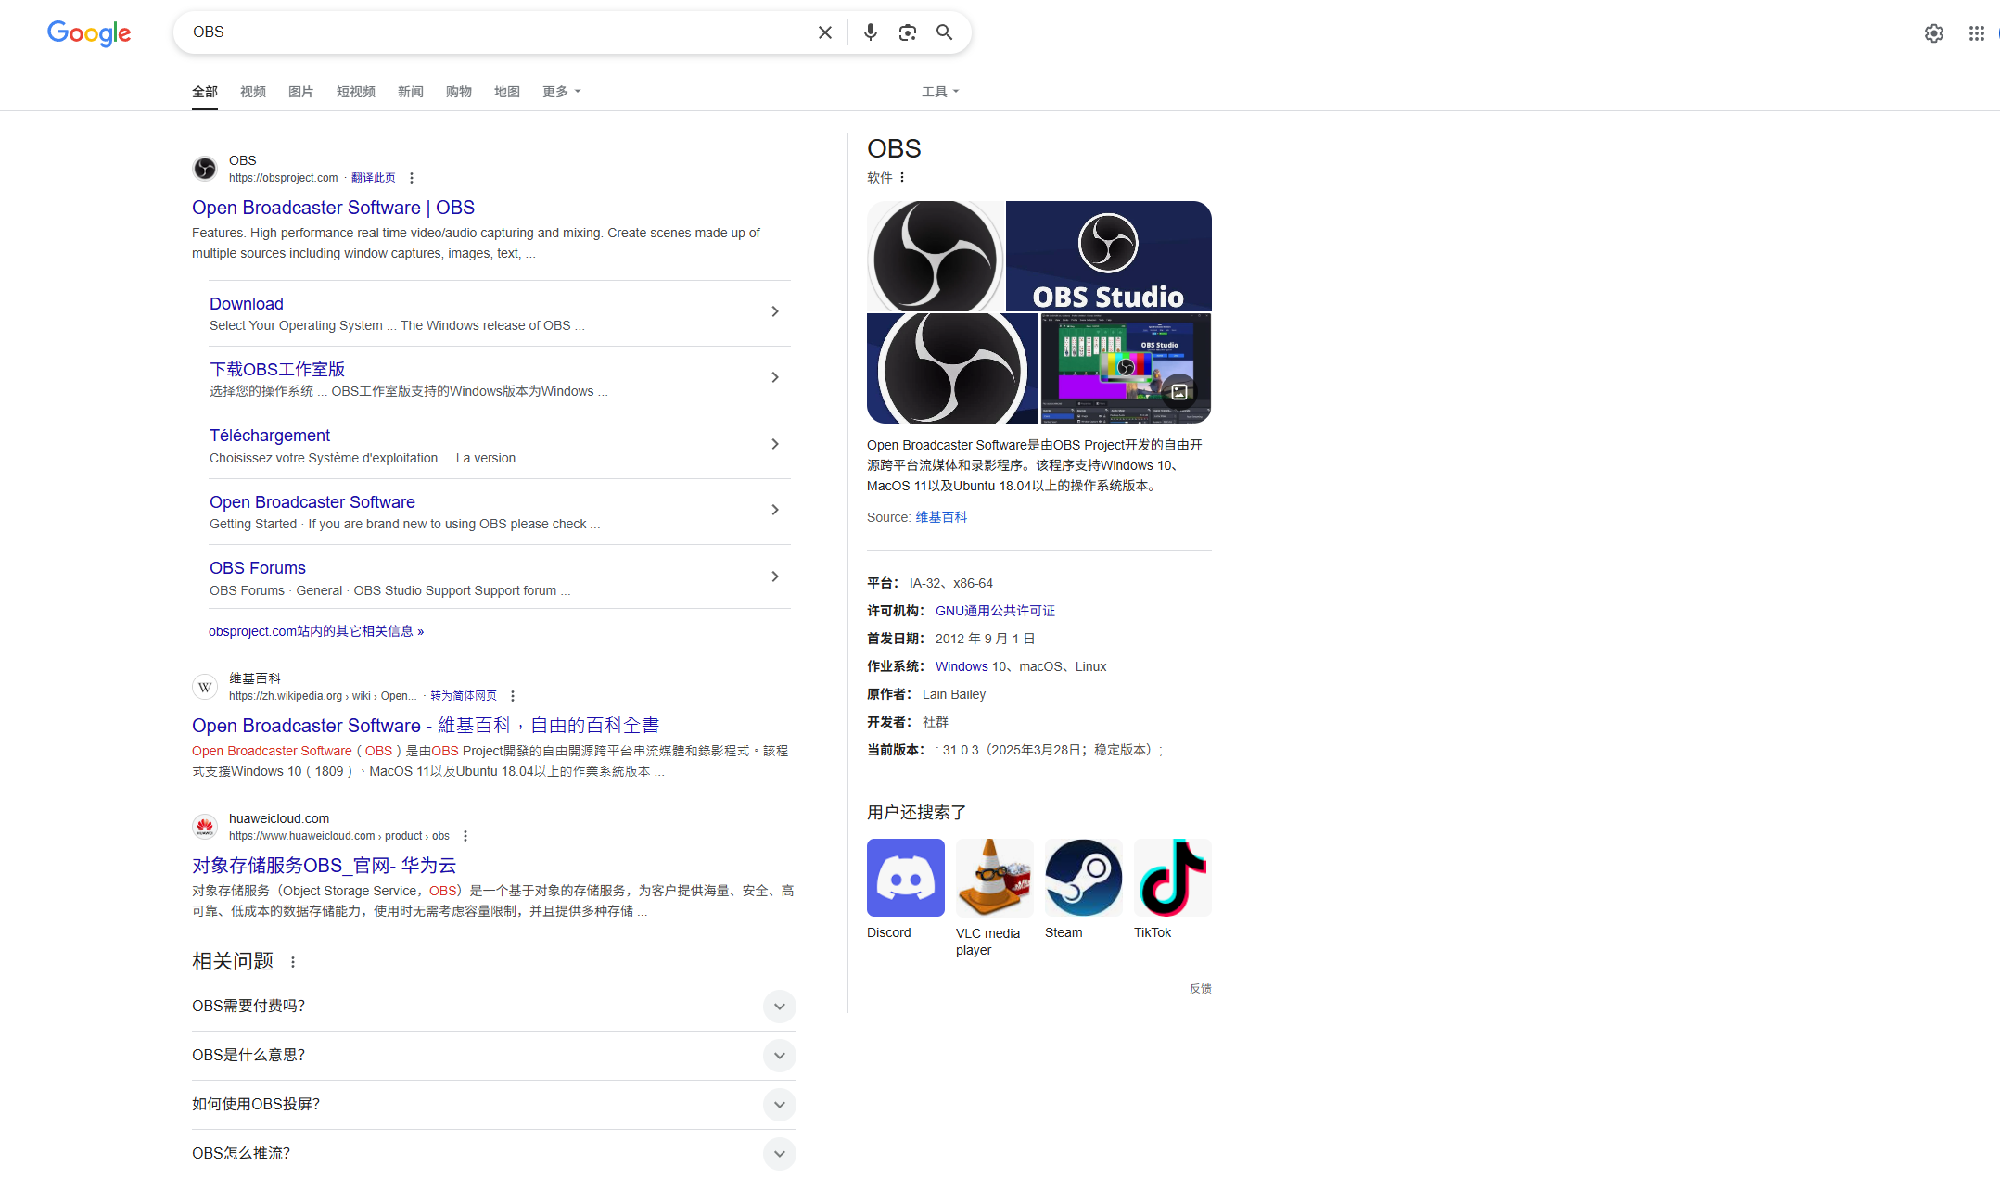Open Steam suggestion icon

(1084, 878)
